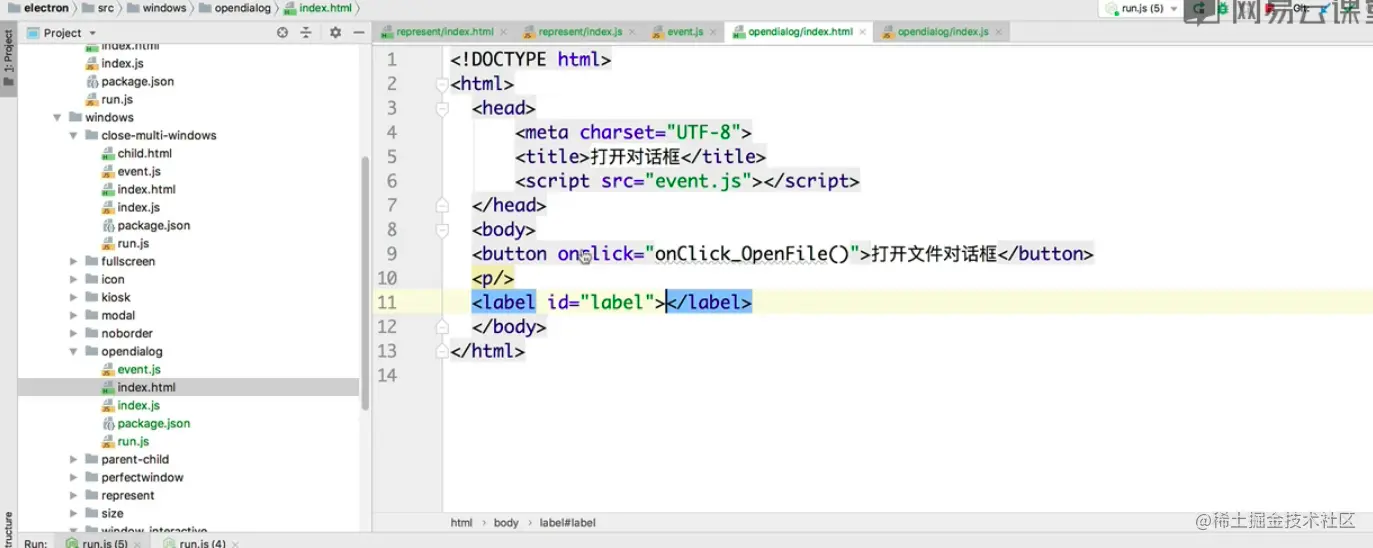Open the Structure tool window side tab
This screenshot has height=548, width=1373.
(x=8, y=530)
